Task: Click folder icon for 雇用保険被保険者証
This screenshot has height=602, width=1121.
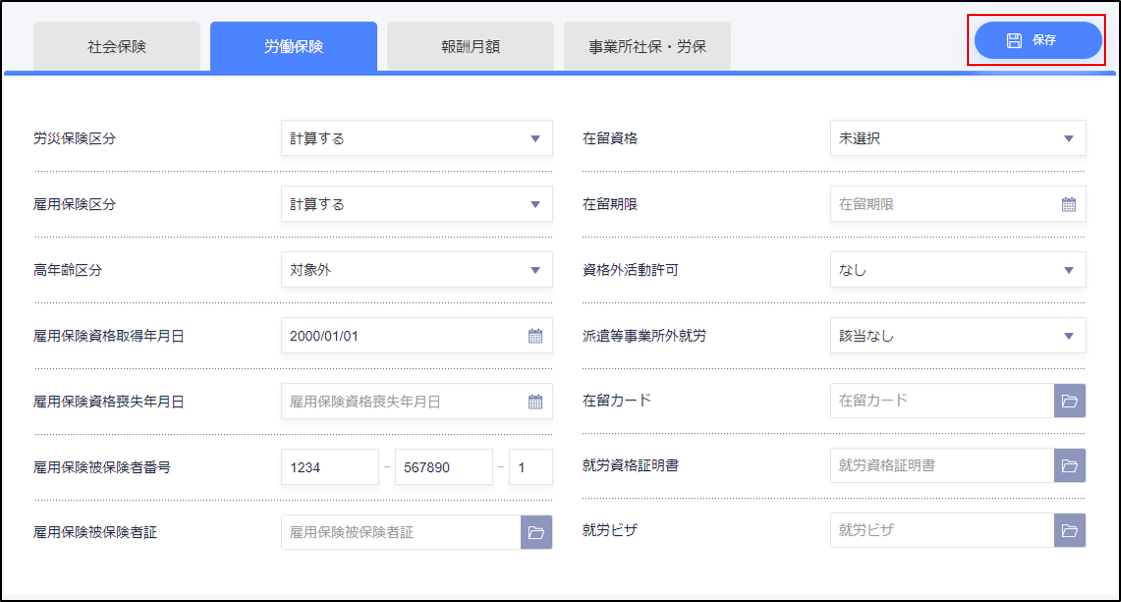Action: pyautogui.click(x=536, y=533)
